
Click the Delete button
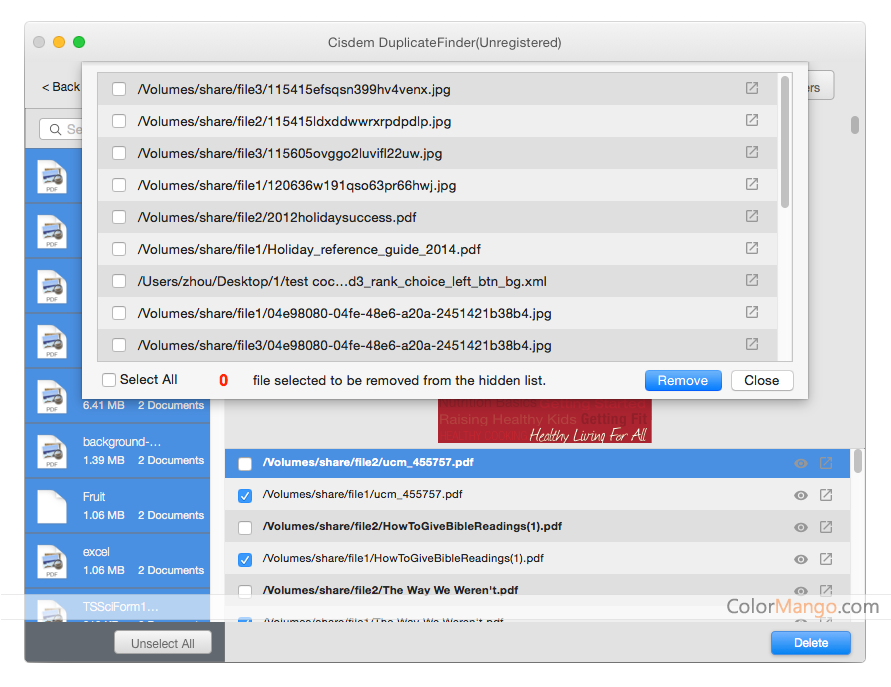click(x=810, y=643)
